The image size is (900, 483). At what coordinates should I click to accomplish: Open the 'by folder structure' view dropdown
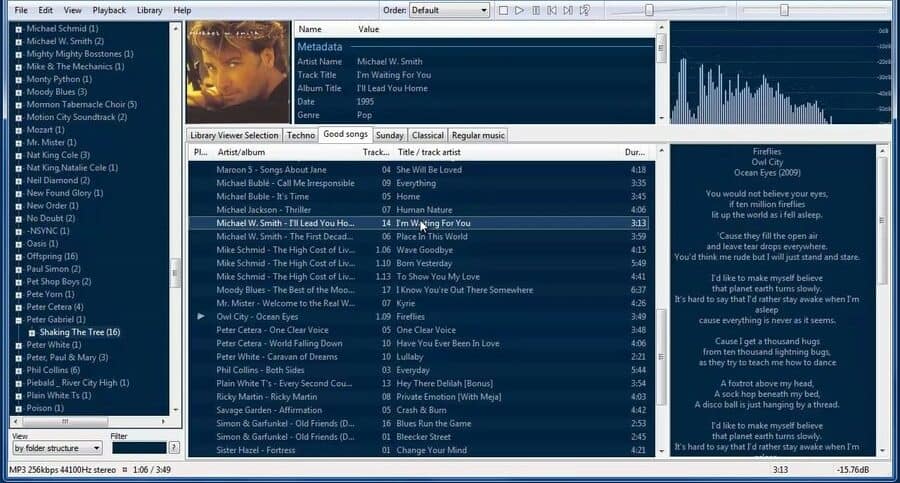[x=57, y=448]
